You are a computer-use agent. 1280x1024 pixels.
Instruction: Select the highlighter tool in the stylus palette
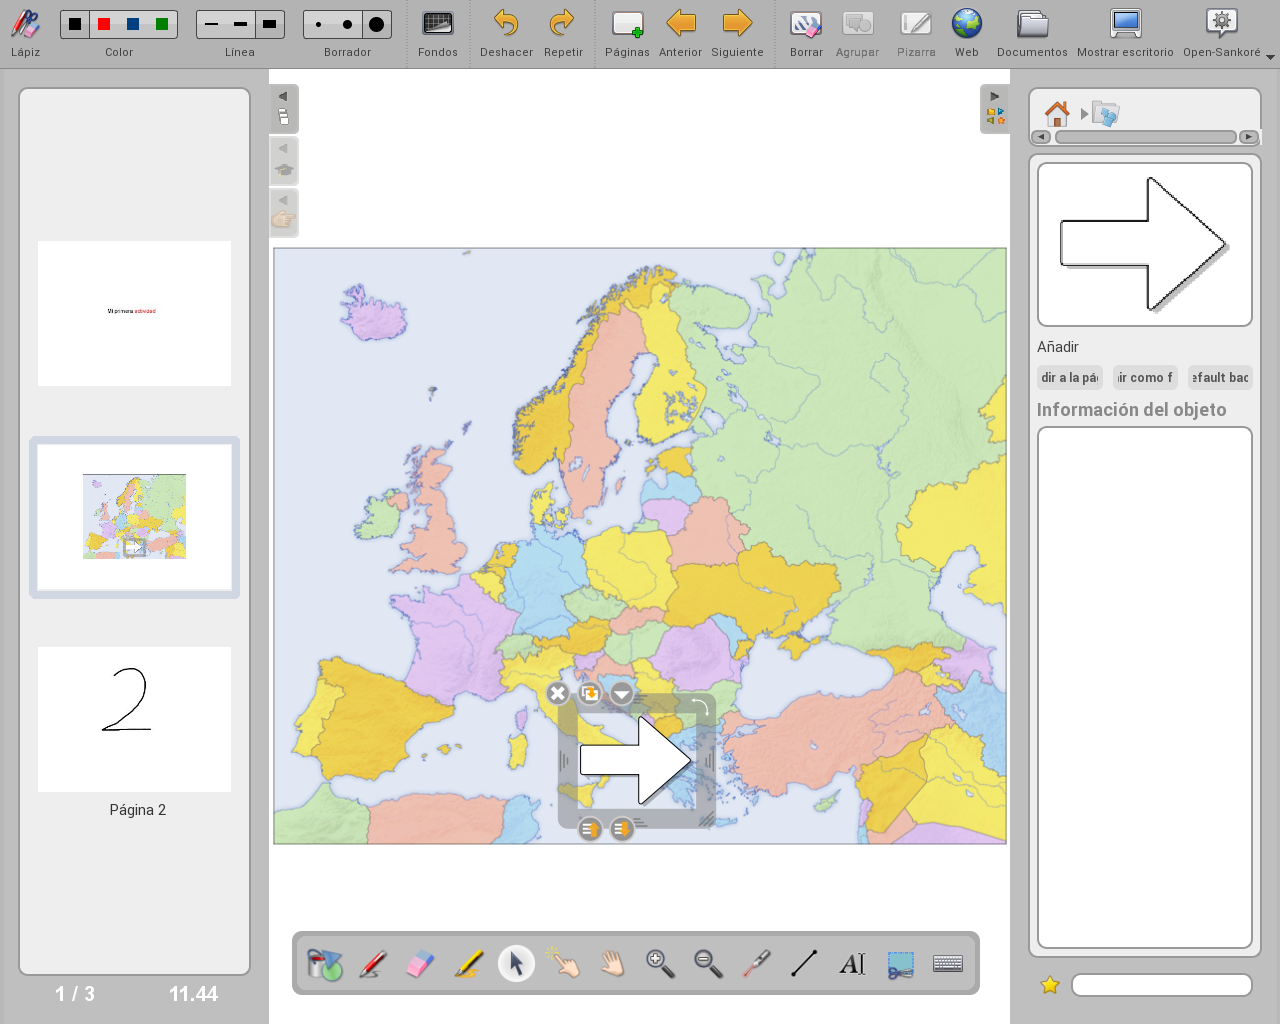pyautogui.click(x=468, y=964)
